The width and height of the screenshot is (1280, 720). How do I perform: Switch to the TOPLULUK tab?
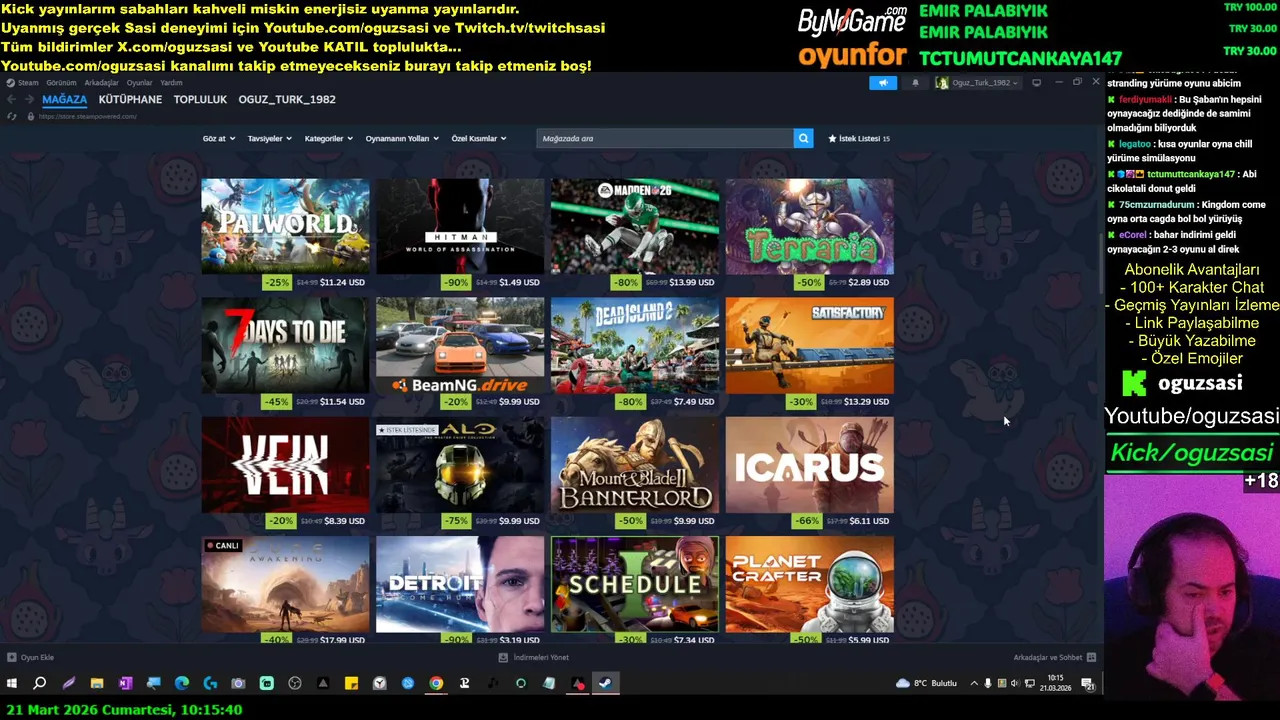200,99
